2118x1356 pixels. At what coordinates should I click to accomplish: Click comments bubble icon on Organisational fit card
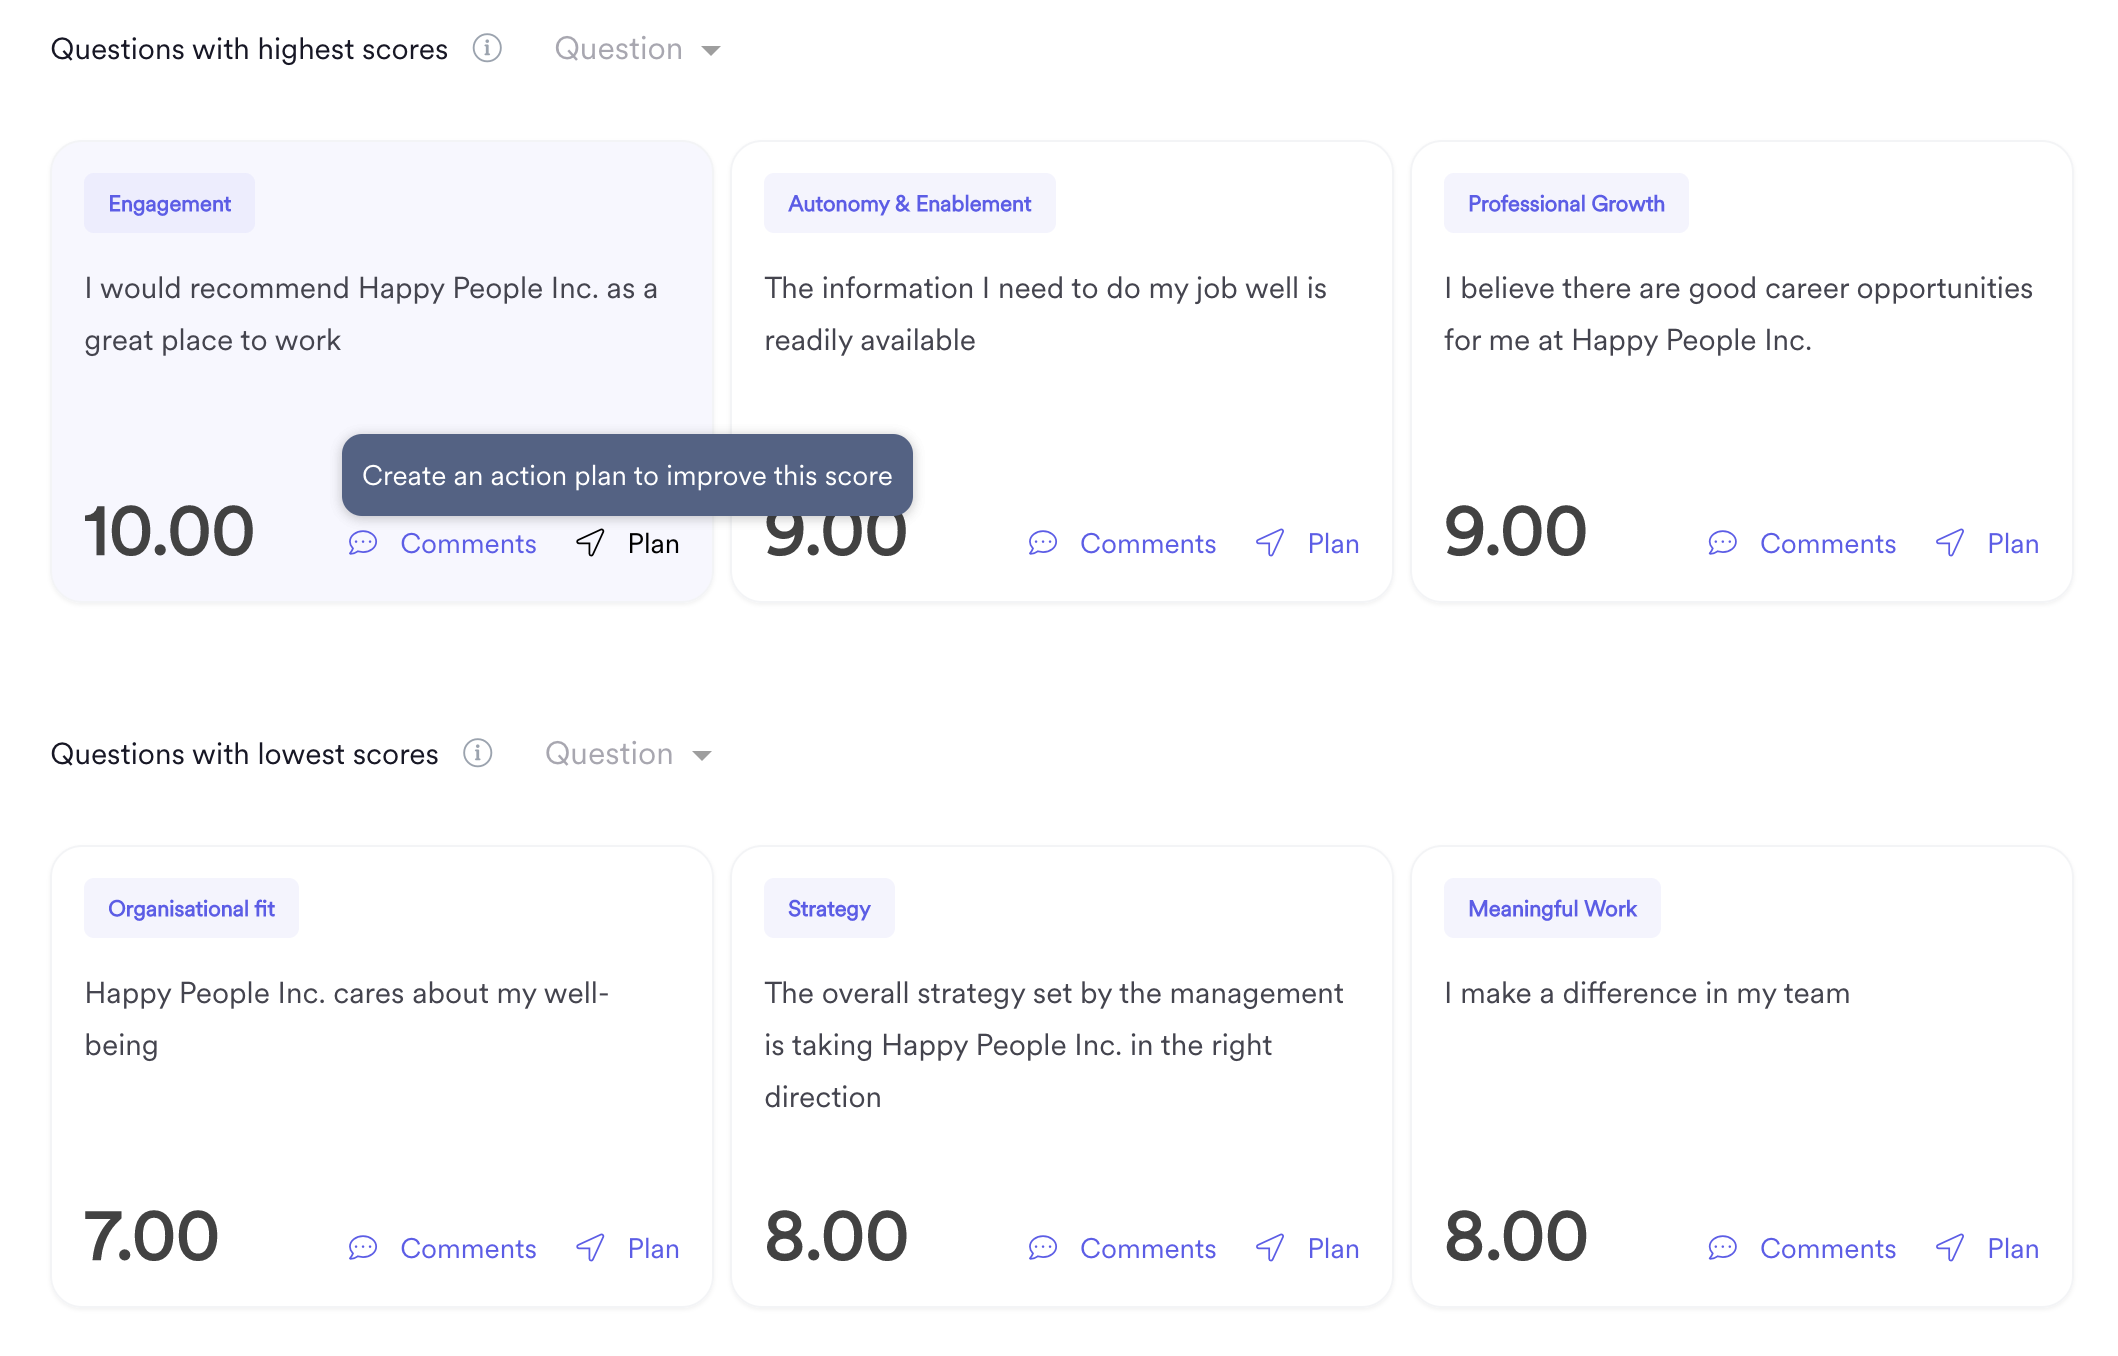(x=363, y=1248)
